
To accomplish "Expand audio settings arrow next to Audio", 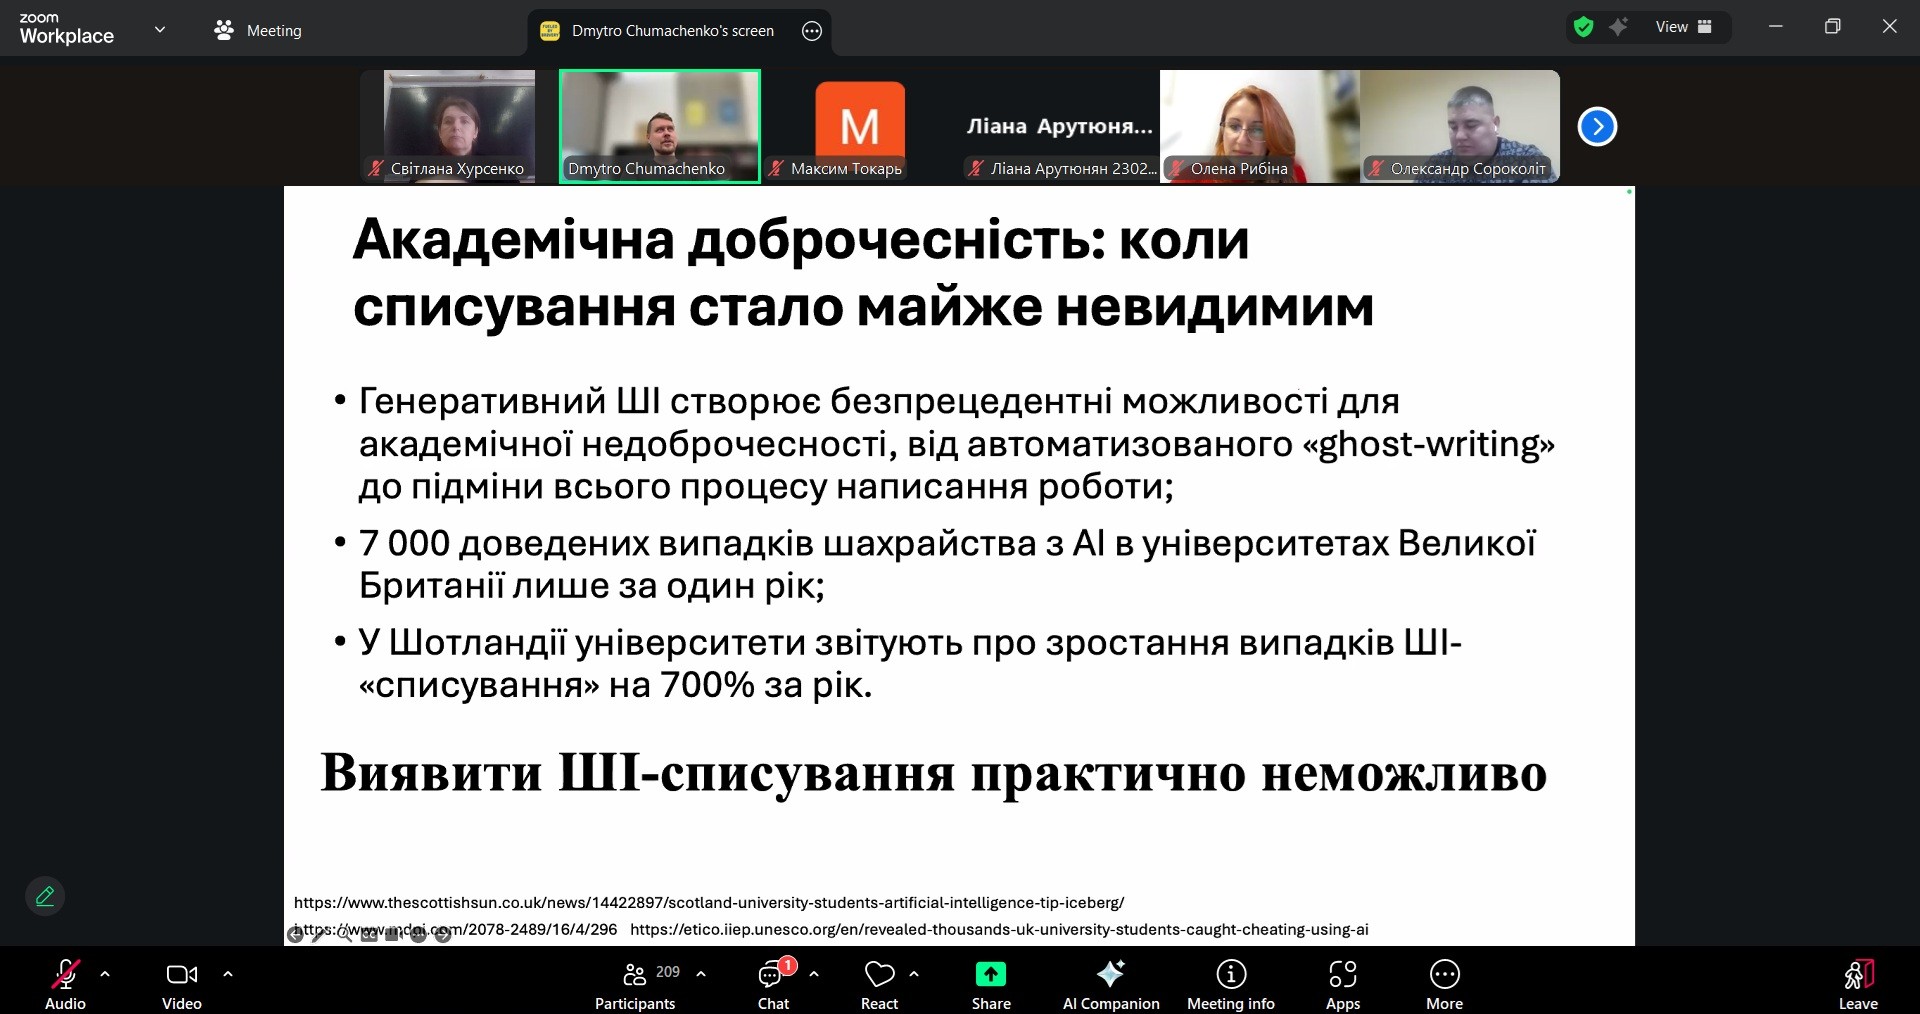I will click(105, 973).
